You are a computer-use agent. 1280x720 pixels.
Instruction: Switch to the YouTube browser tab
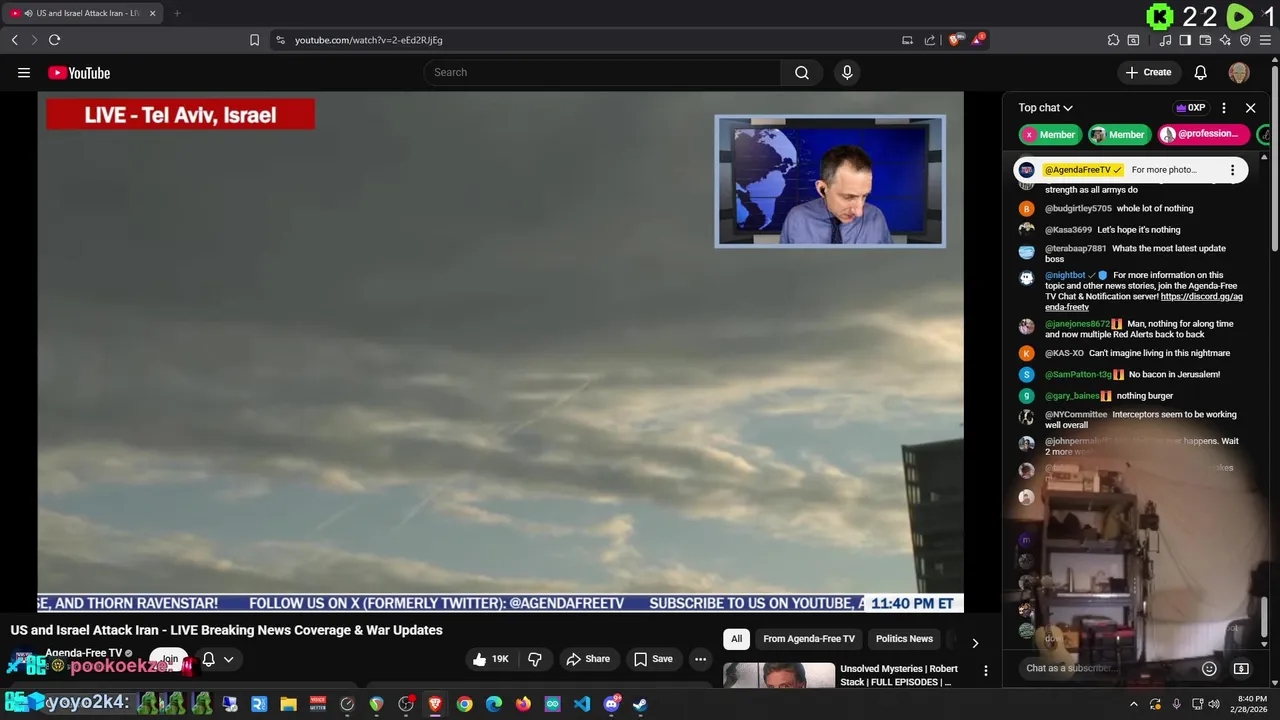(82, 13)
